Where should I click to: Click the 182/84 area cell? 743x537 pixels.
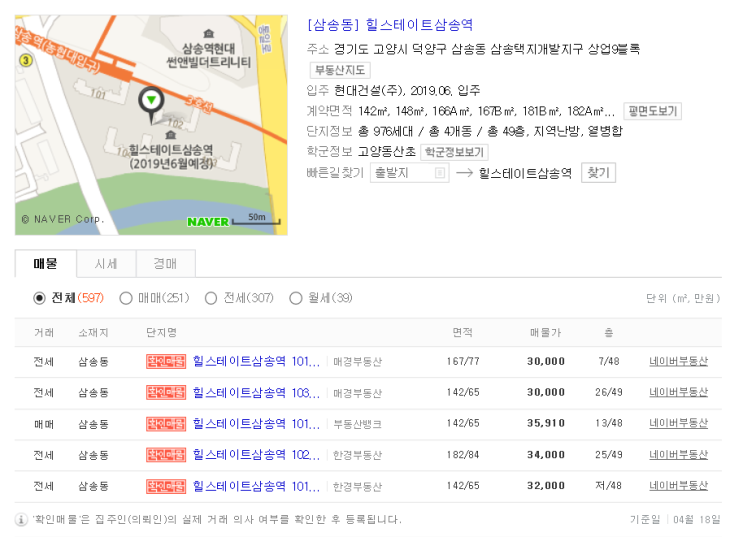(463, 455)
